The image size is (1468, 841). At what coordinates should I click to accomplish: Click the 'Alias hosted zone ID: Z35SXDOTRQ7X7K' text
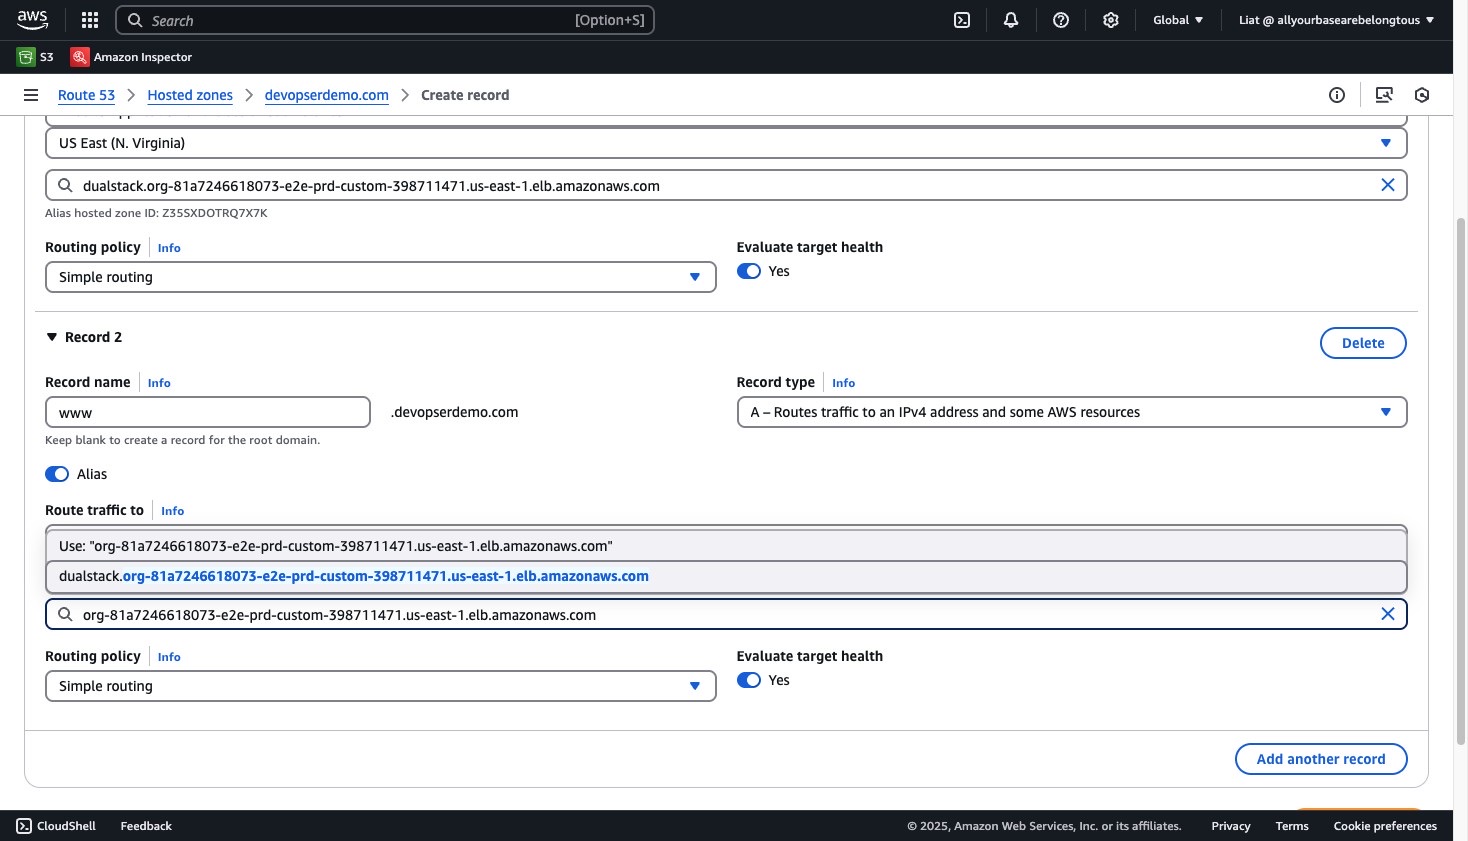coord(156,213)
